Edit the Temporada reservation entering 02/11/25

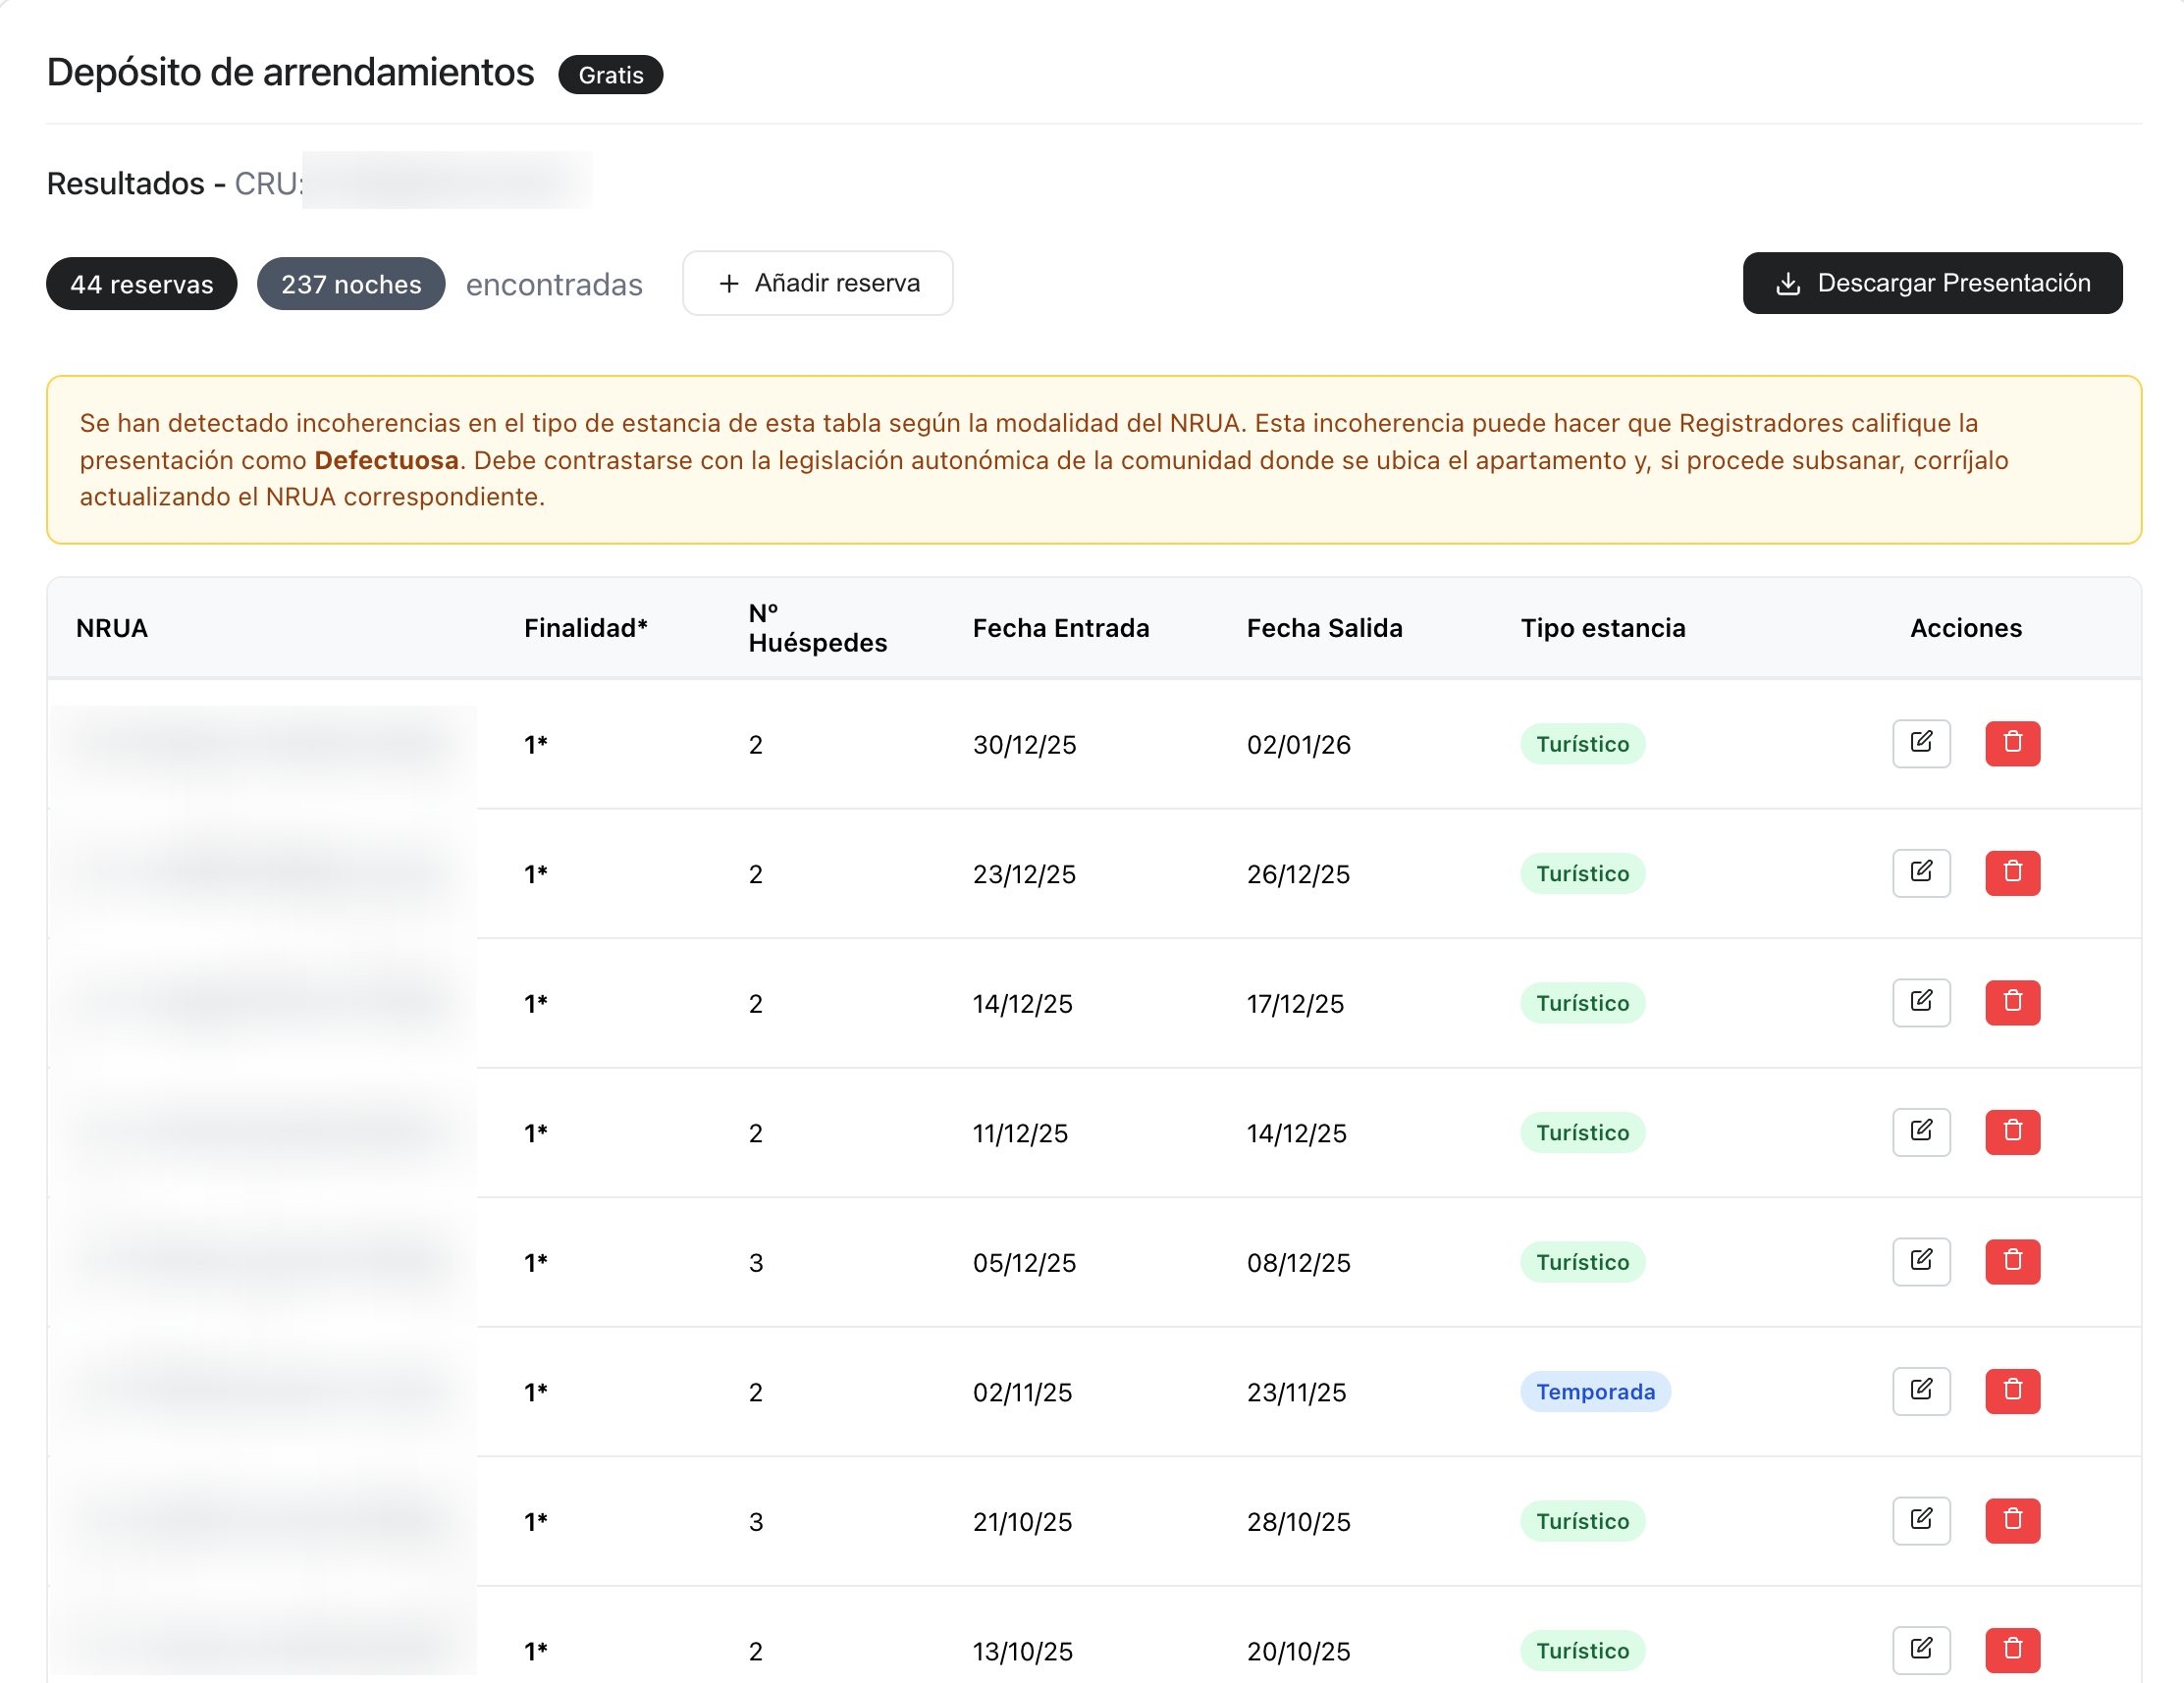[x=1921, y=1391]
